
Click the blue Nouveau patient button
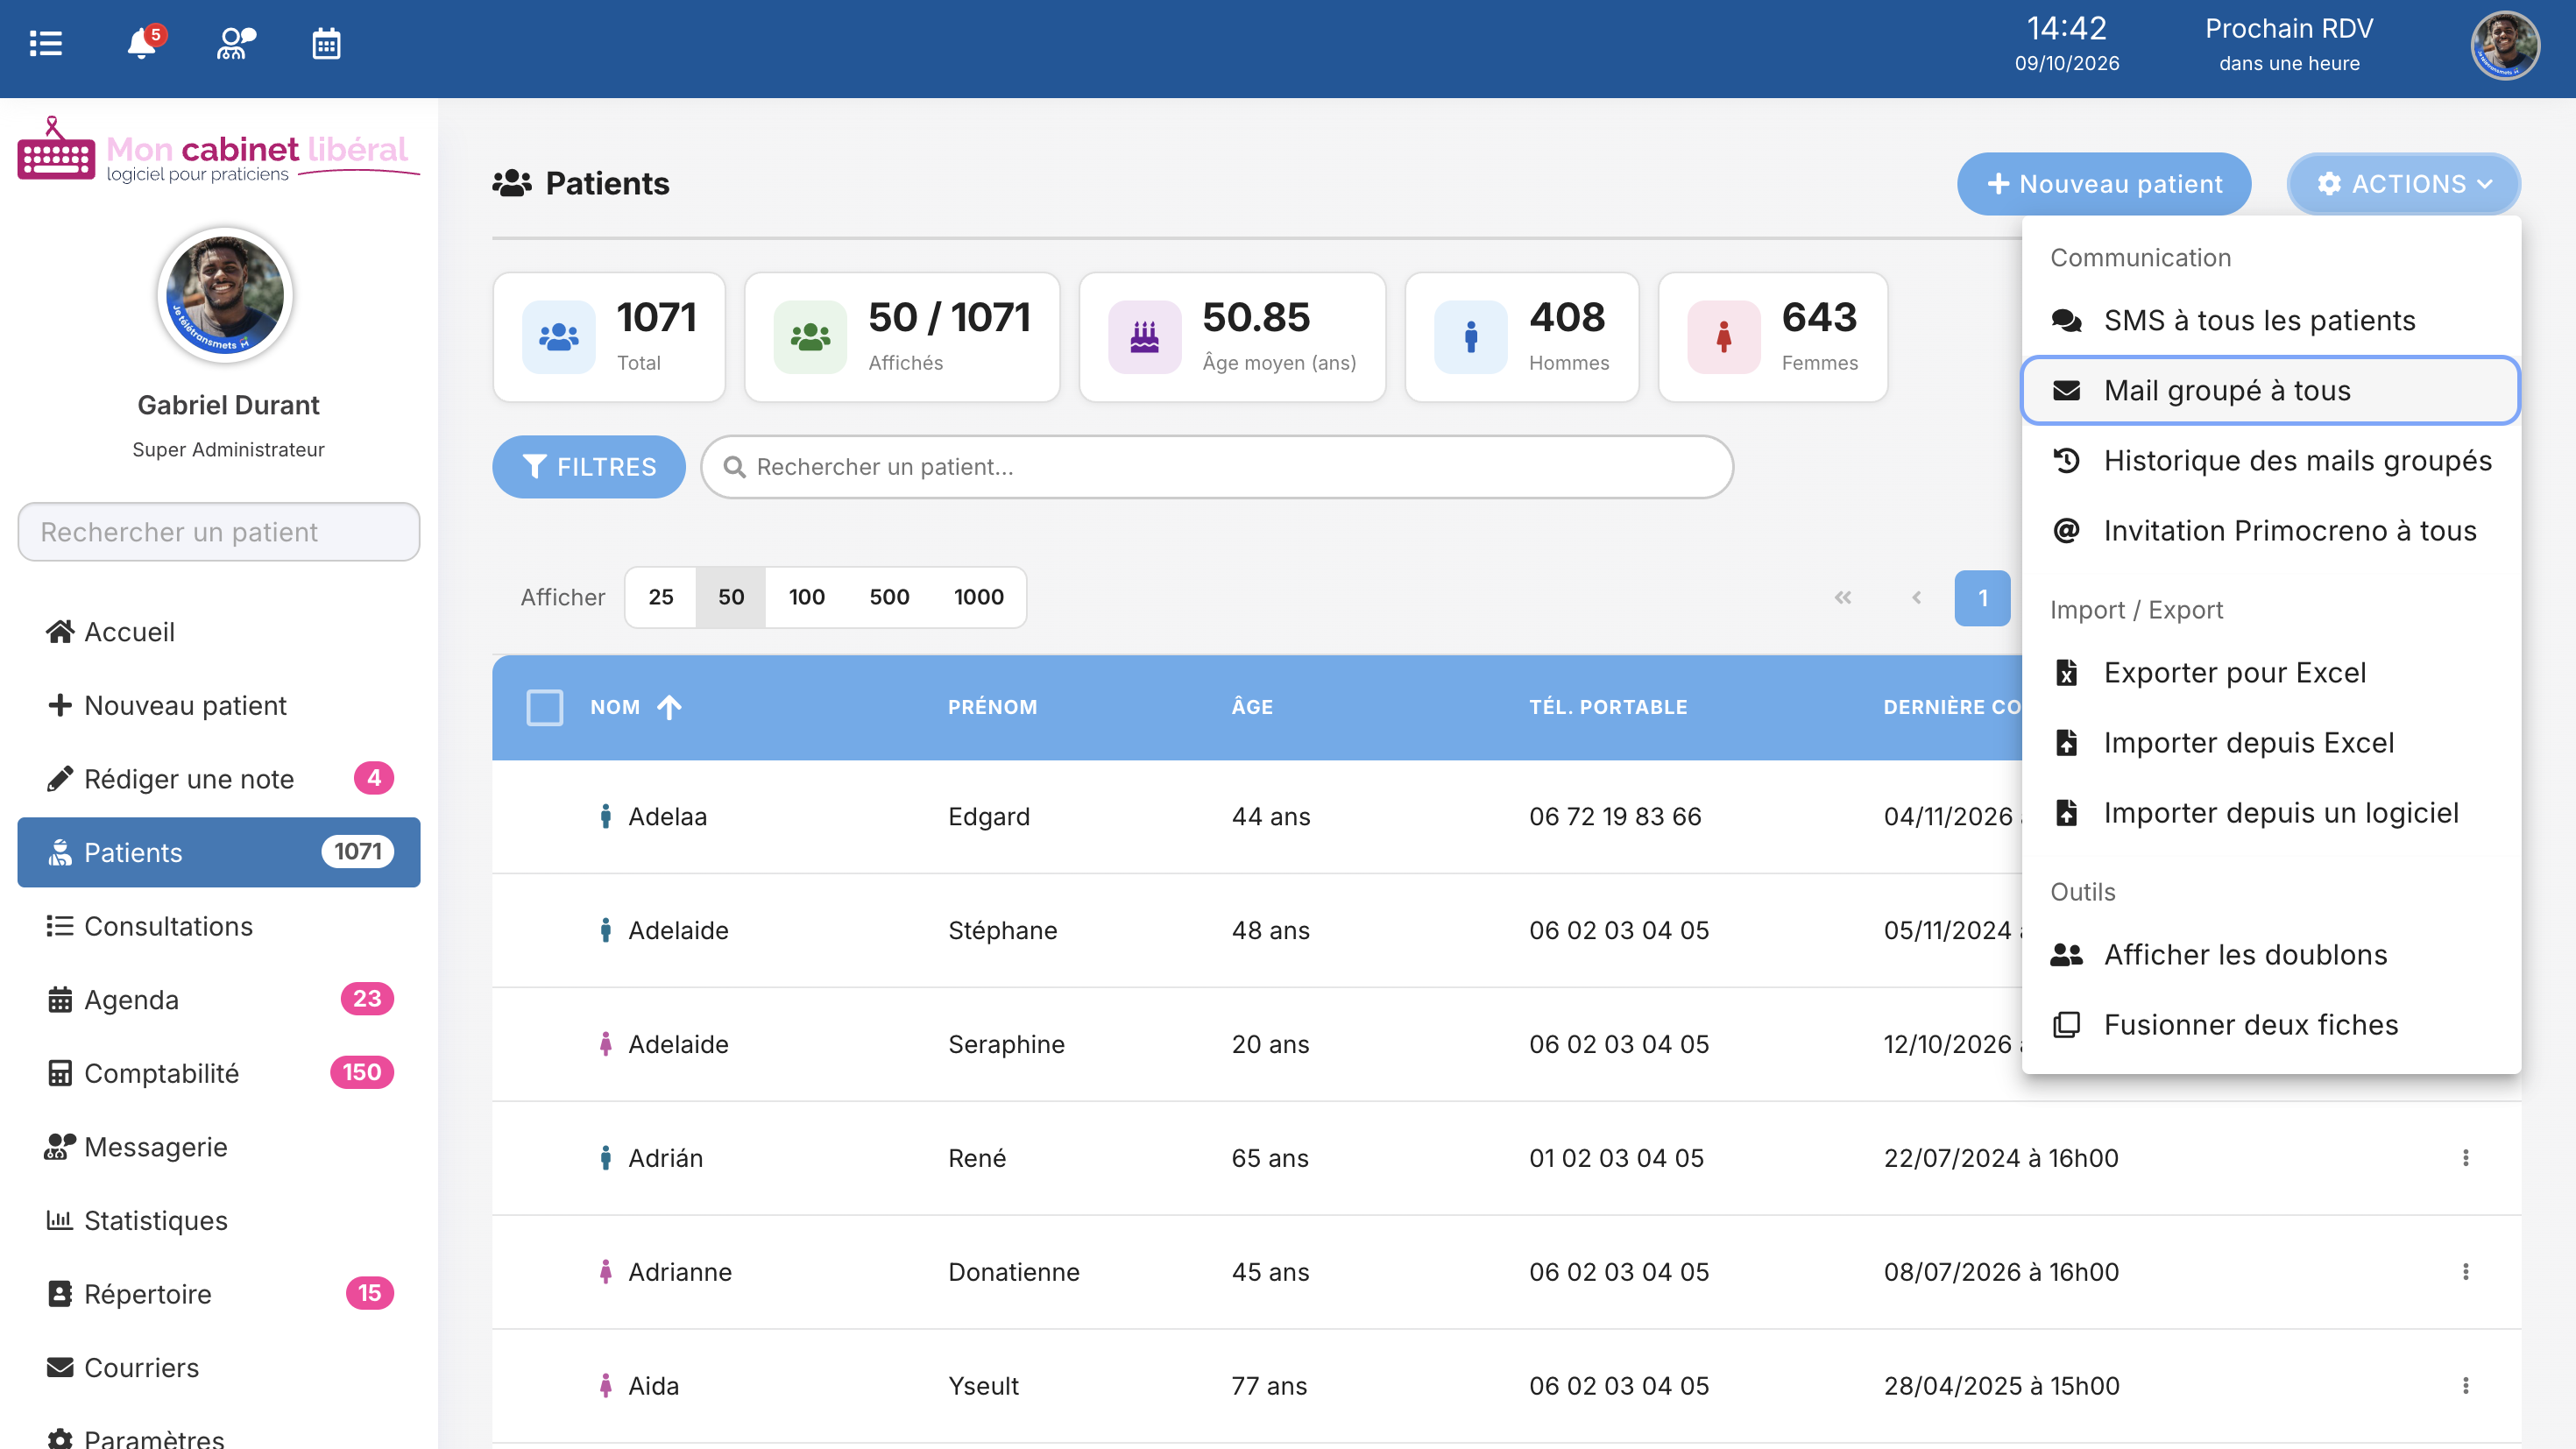tap(2104, 184)
